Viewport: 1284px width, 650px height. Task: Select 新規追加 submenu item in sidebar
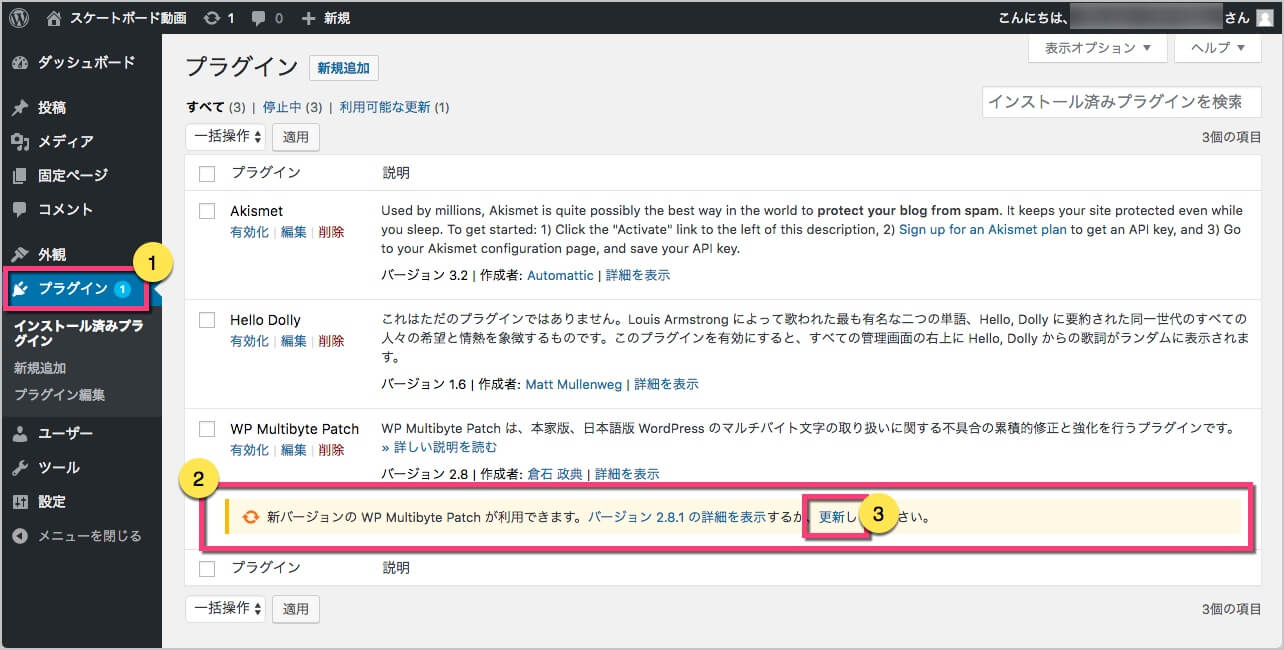coord(40,368)
